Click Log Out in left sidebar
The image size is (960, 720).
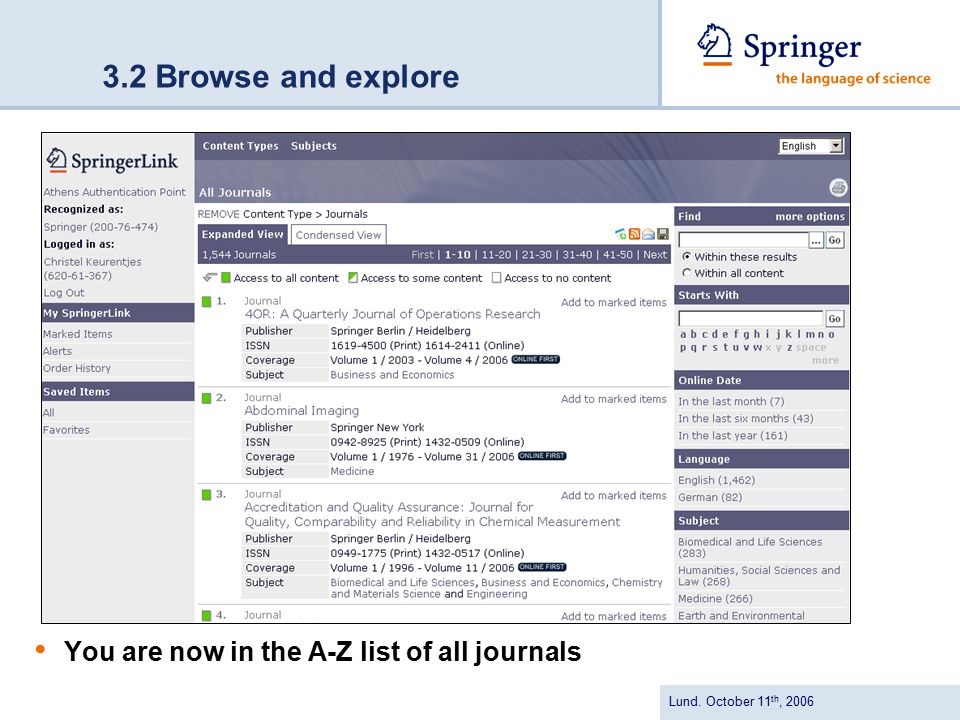click(64, 293)
